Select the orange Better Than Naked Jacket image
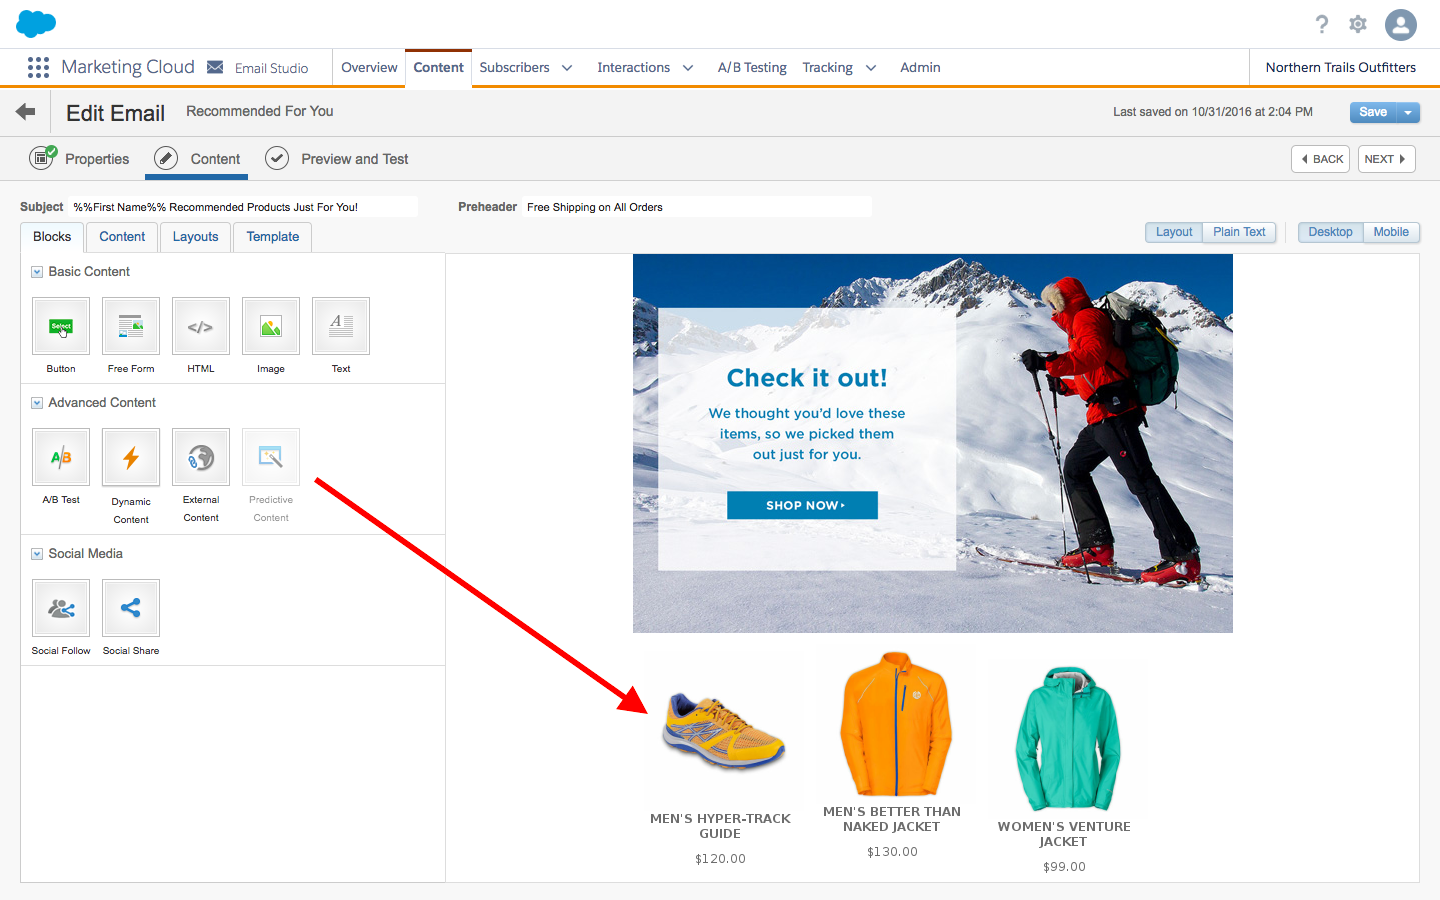 [894, 724]
